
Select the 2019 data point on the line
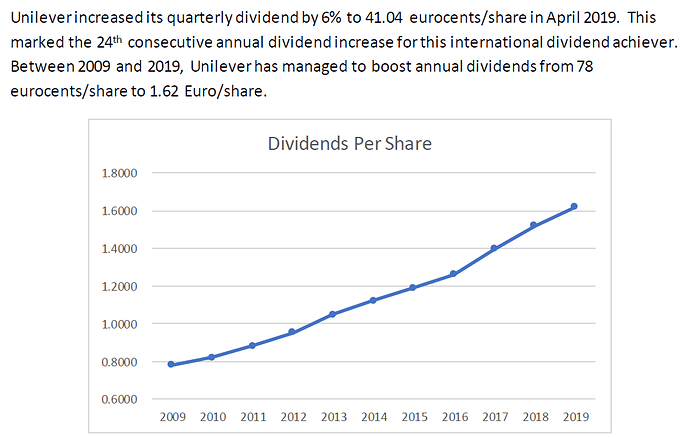(x=574, y=206)
